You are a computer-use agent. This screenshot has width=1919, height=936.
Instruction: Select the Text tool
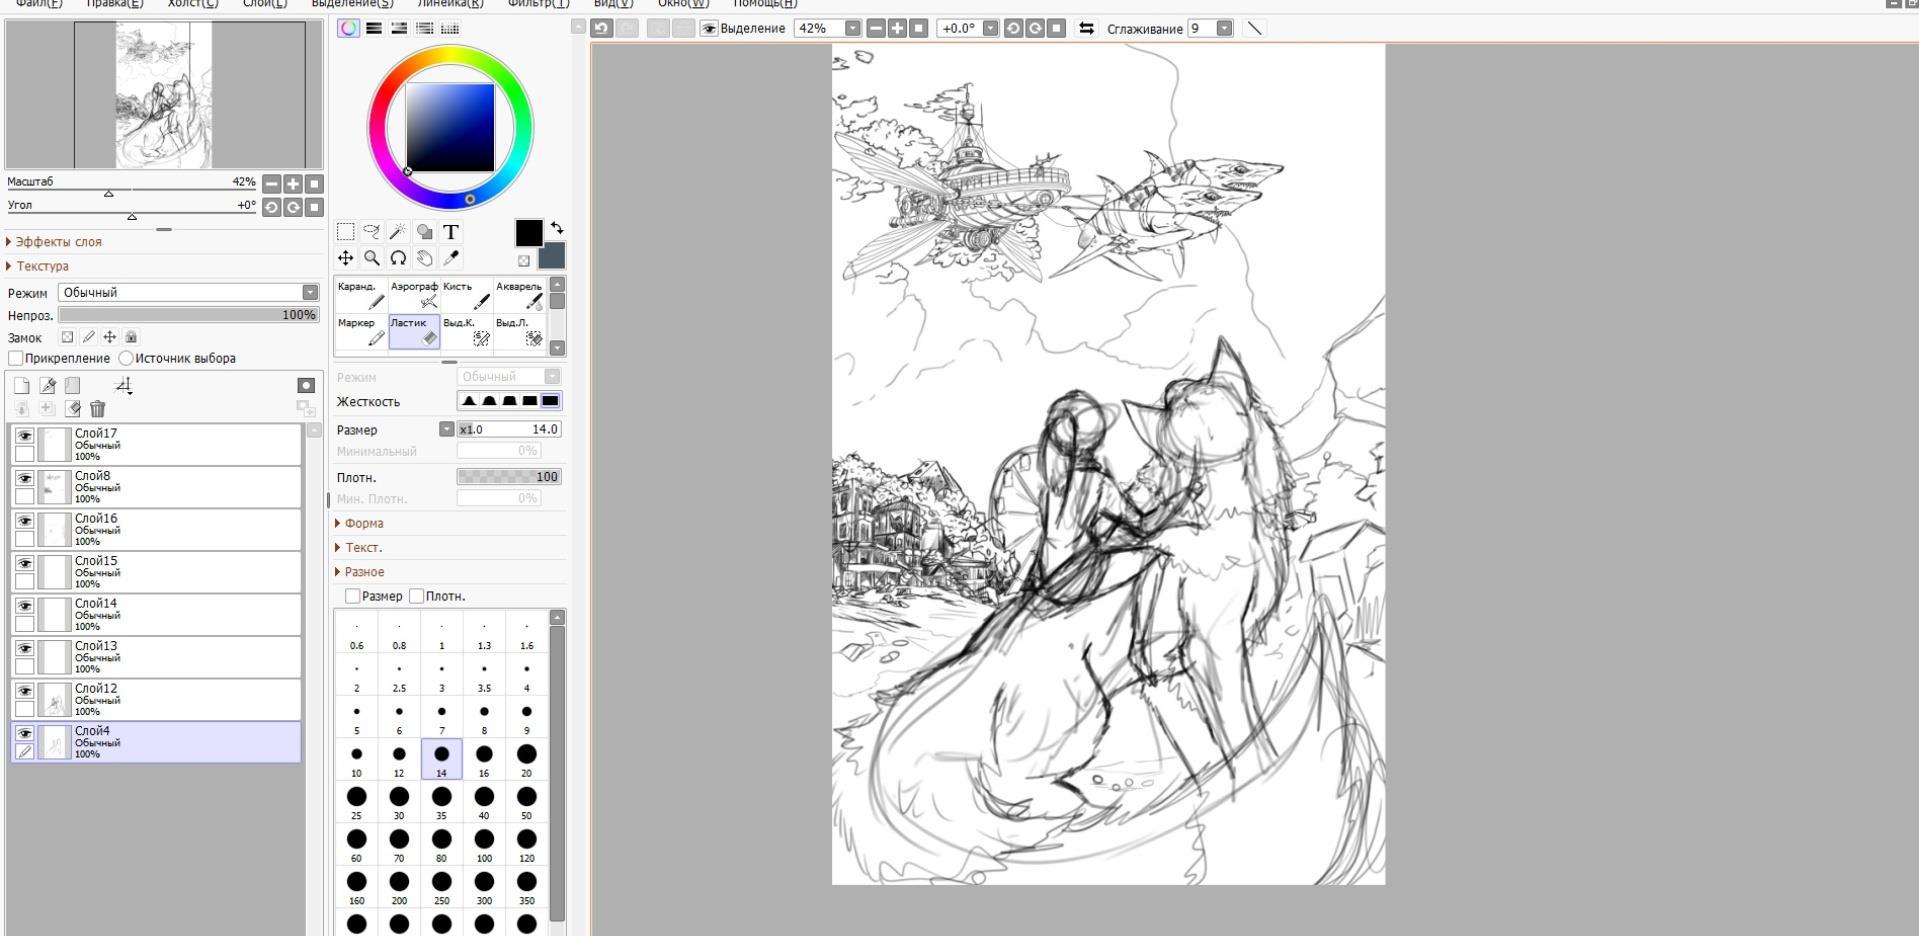(x=451, y=232)
